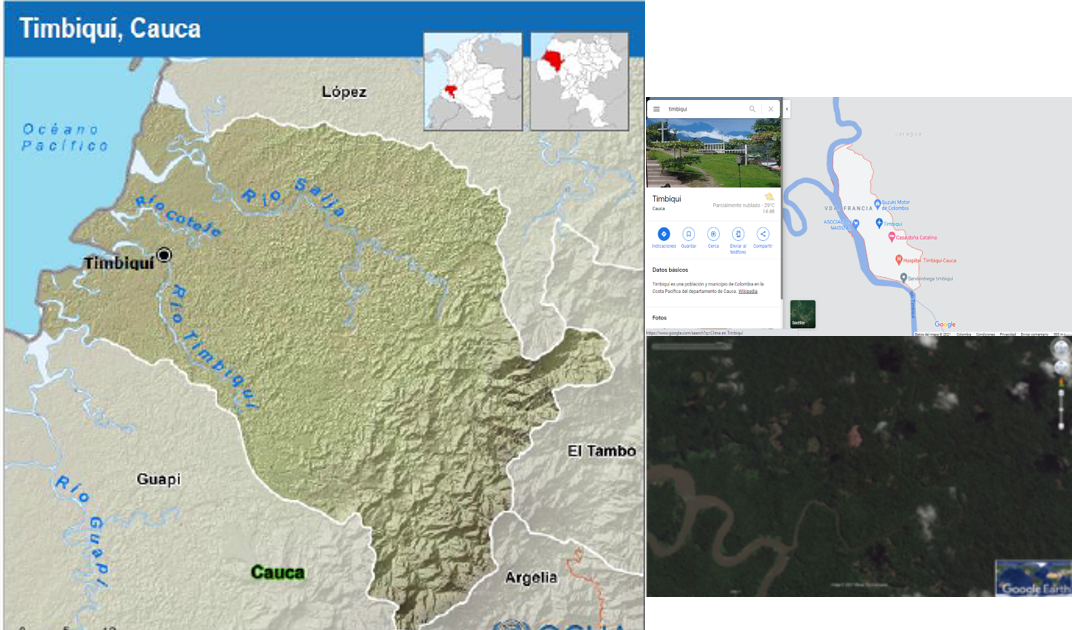Click the search magnifying glass icon
Image resolution: width=1072 pixels, height=630 pixels.
pos(753,108)
